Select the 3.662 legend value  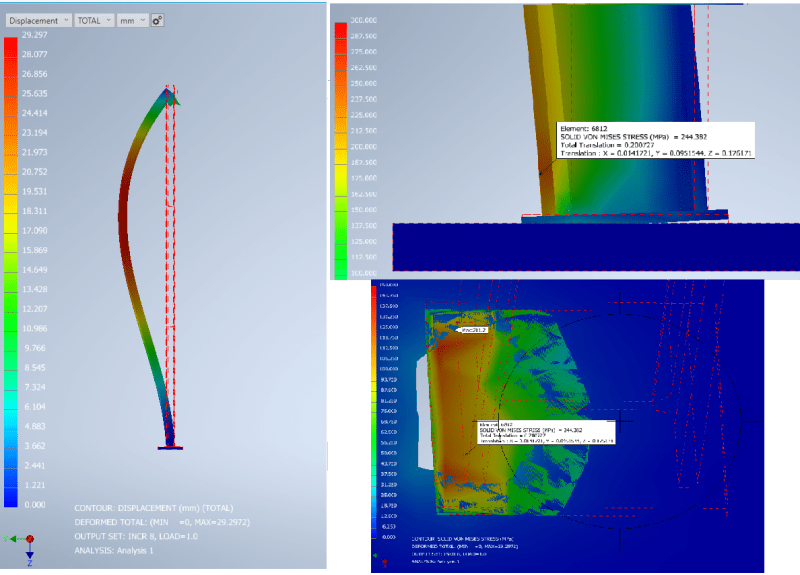point(35,446)
